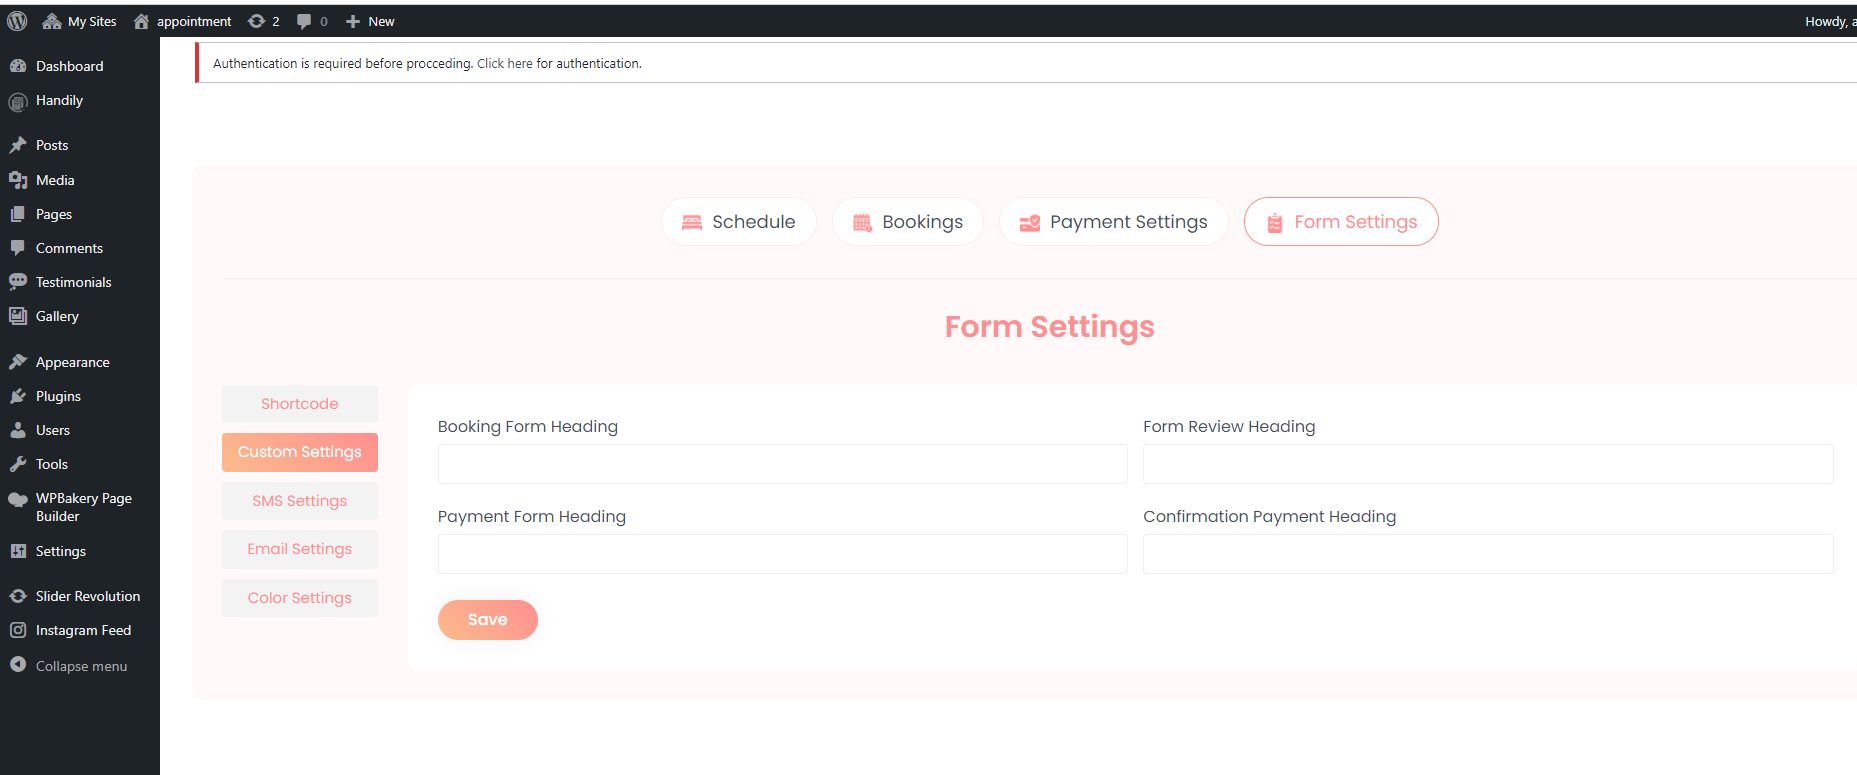Screen dimensions: 1857x775
Task: Open the Payment Settings tab
Action: point(1113,222)
